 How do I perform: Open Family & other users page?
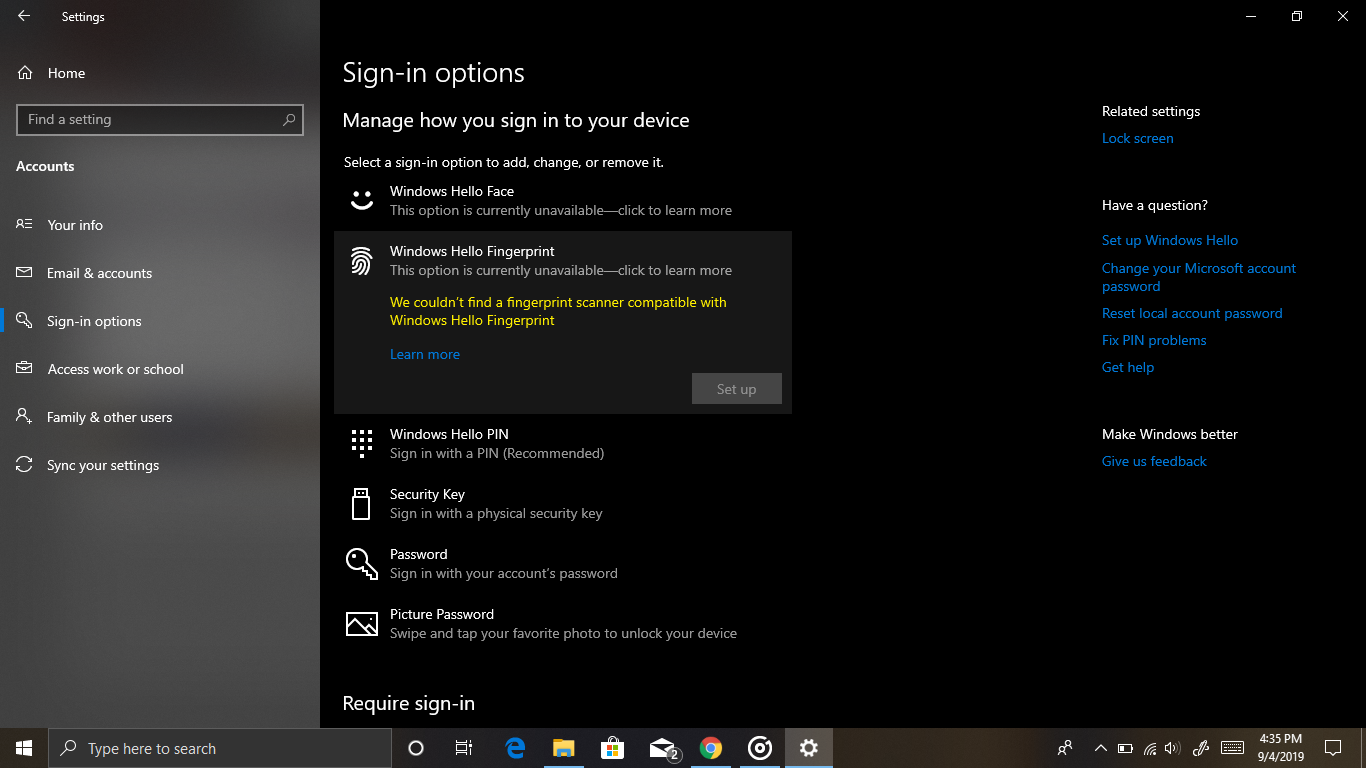109,417
